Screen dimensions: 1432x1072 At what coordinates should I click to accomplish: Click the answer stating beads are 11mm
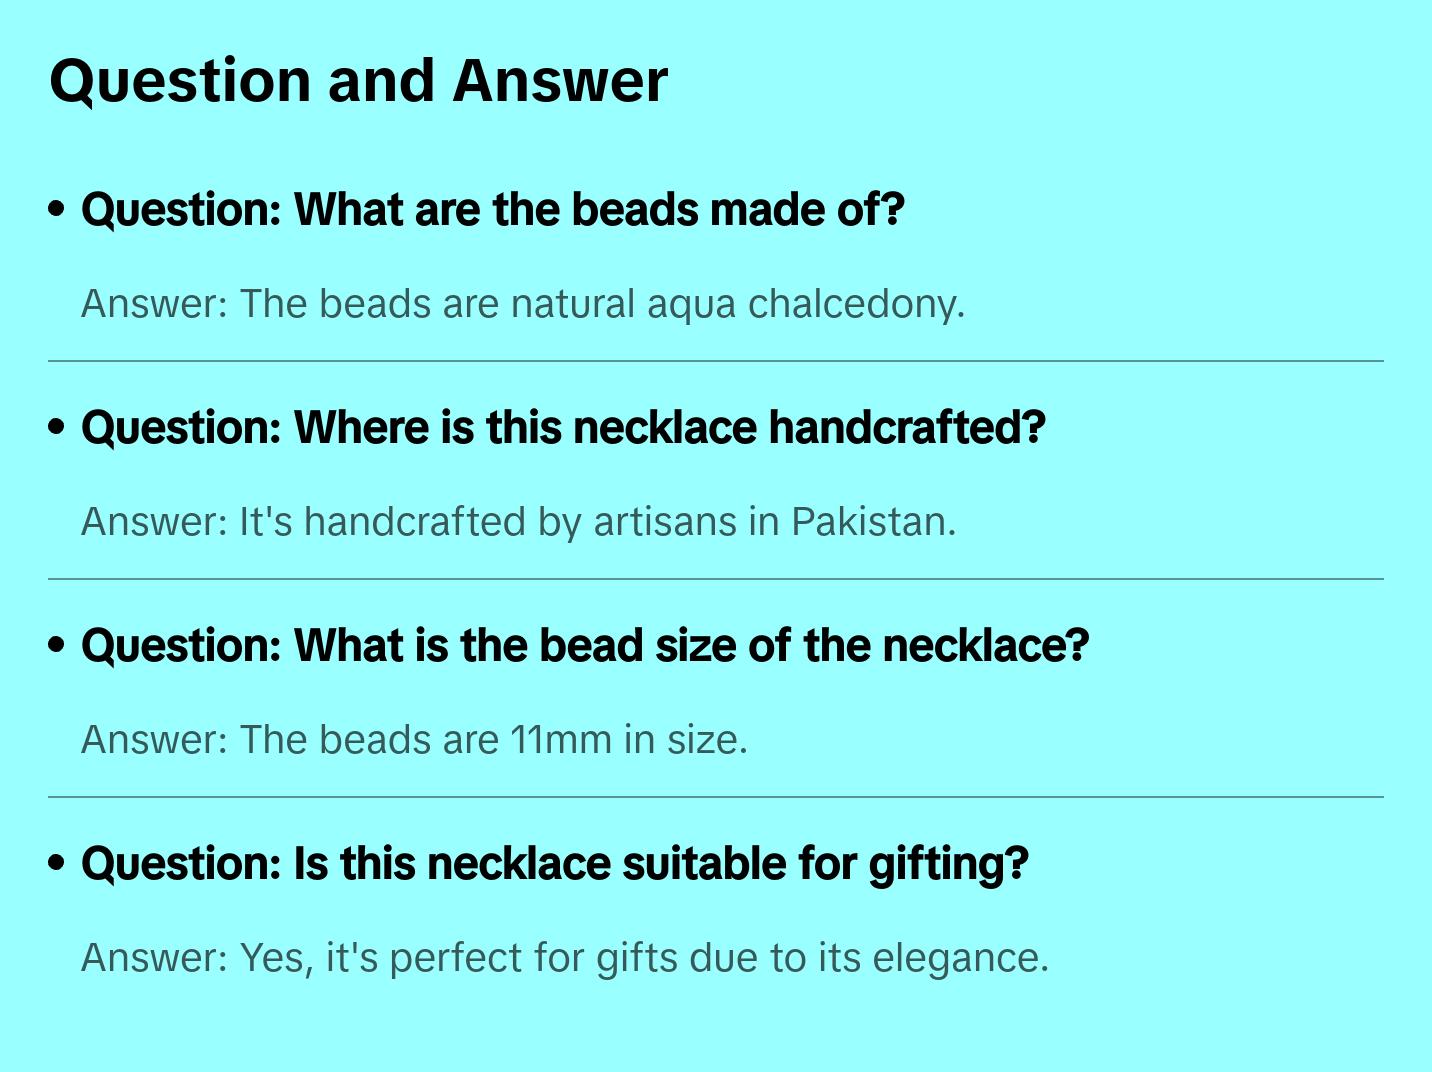[x=414, y=740]
